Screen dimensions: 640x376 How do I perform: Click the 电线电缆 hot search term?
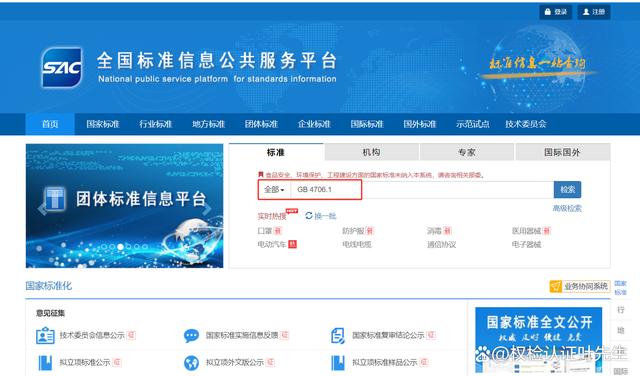click(357, 244)
